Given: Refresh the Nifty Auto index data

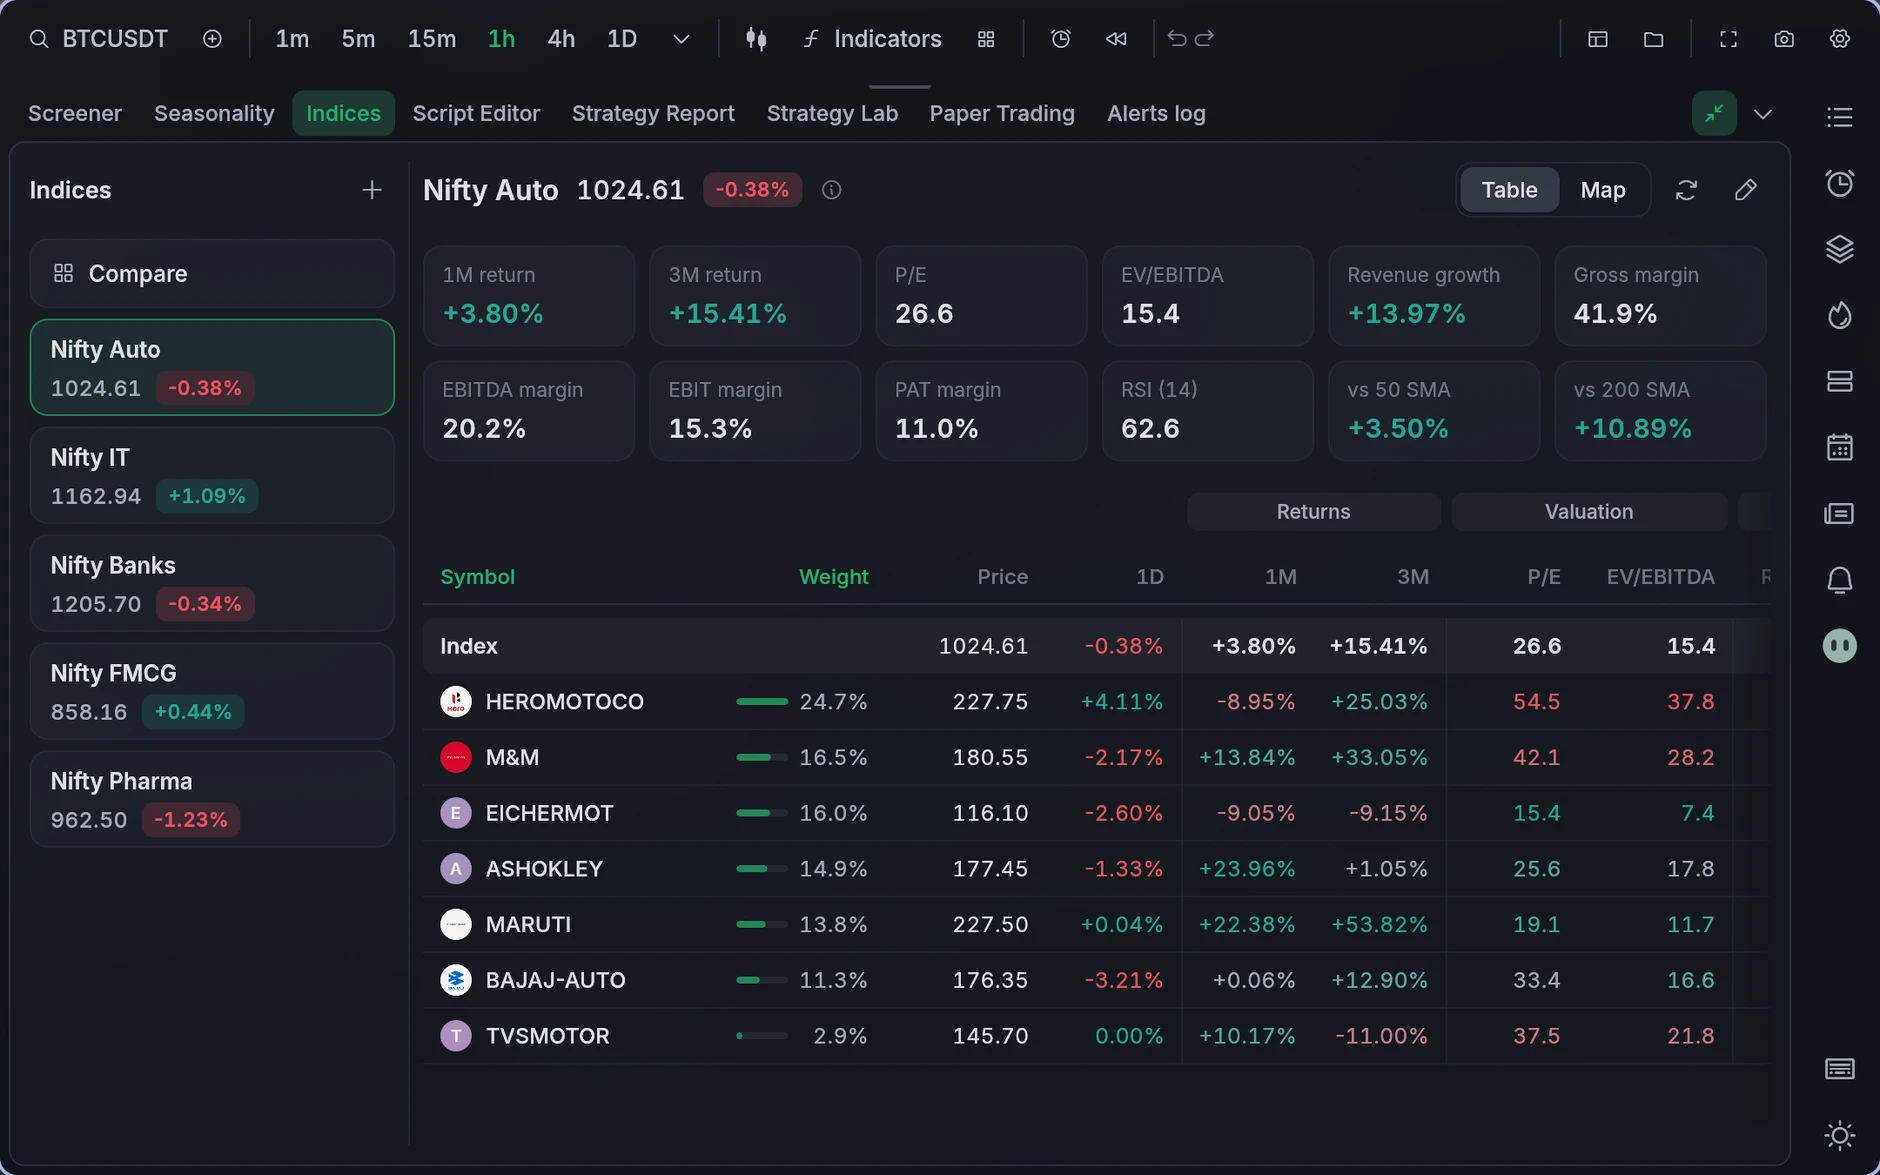Looking at the screenshot, I should [1687, 190].
